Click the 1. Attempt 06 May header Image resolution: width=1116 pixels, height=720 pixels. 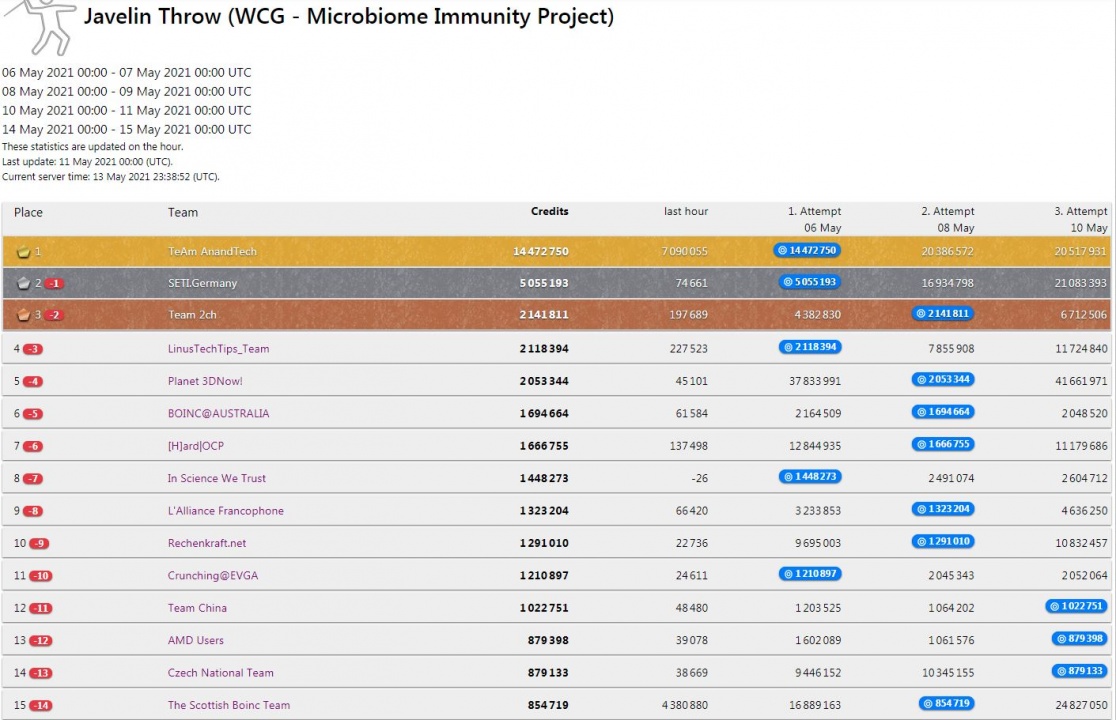point(814,220)
